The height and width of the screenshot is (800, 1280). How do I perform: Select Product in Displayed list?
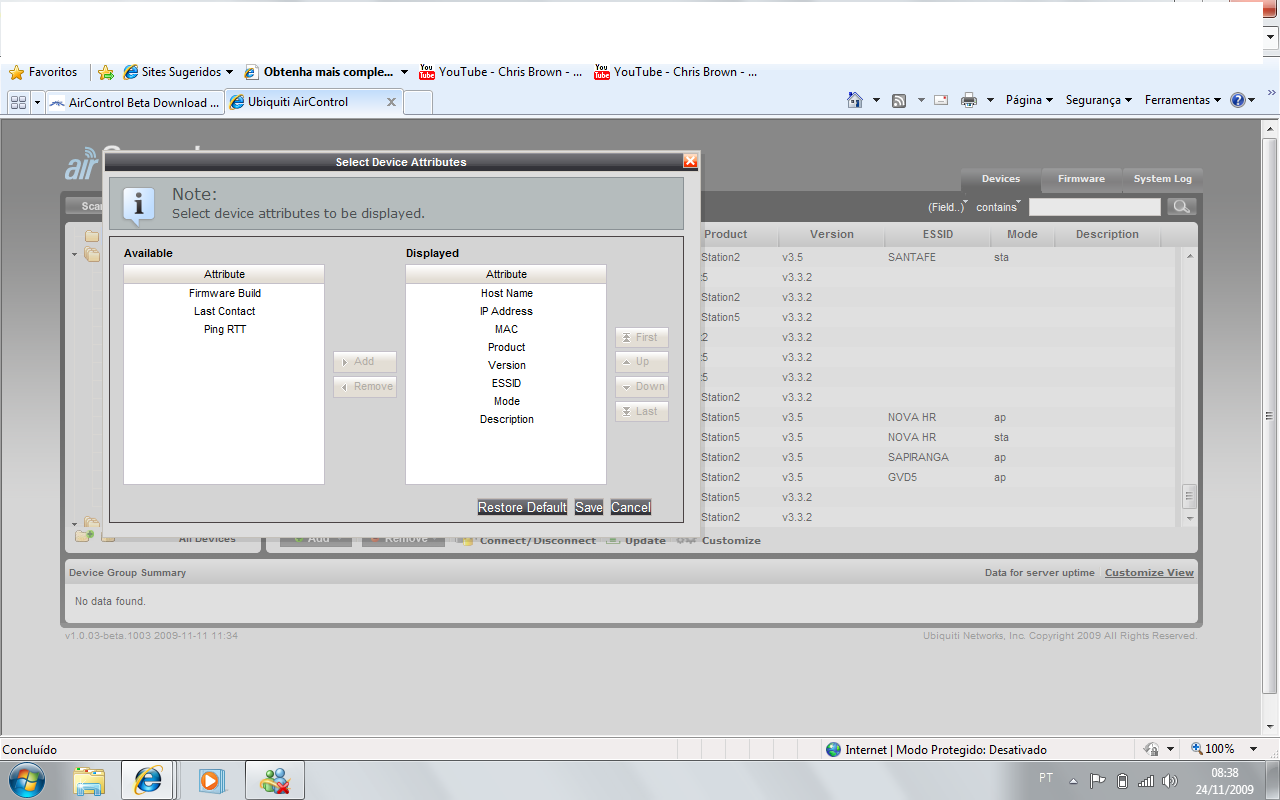(x=506, y=347)
